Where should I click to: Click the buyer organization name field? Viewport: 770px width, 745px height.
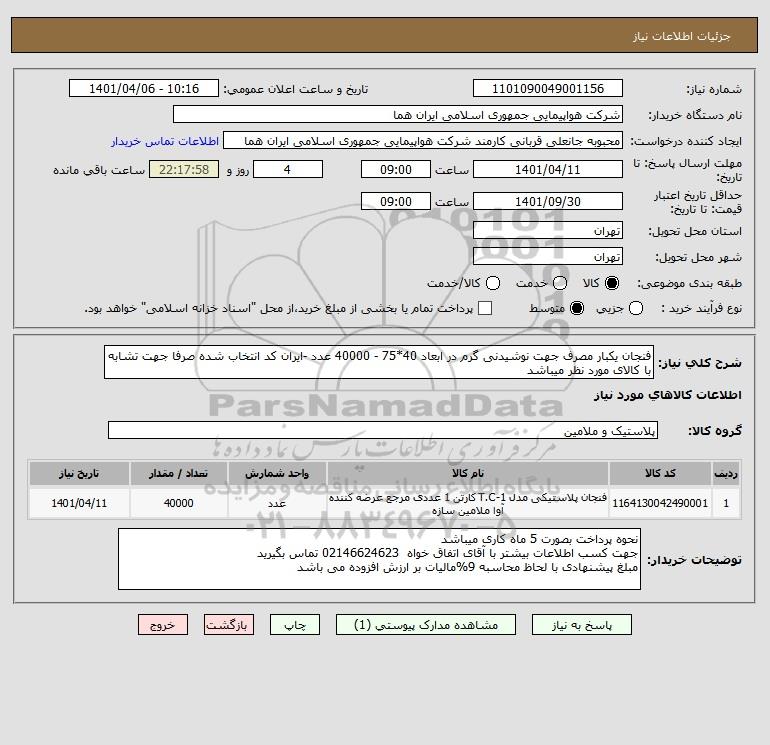coord(398,115)
